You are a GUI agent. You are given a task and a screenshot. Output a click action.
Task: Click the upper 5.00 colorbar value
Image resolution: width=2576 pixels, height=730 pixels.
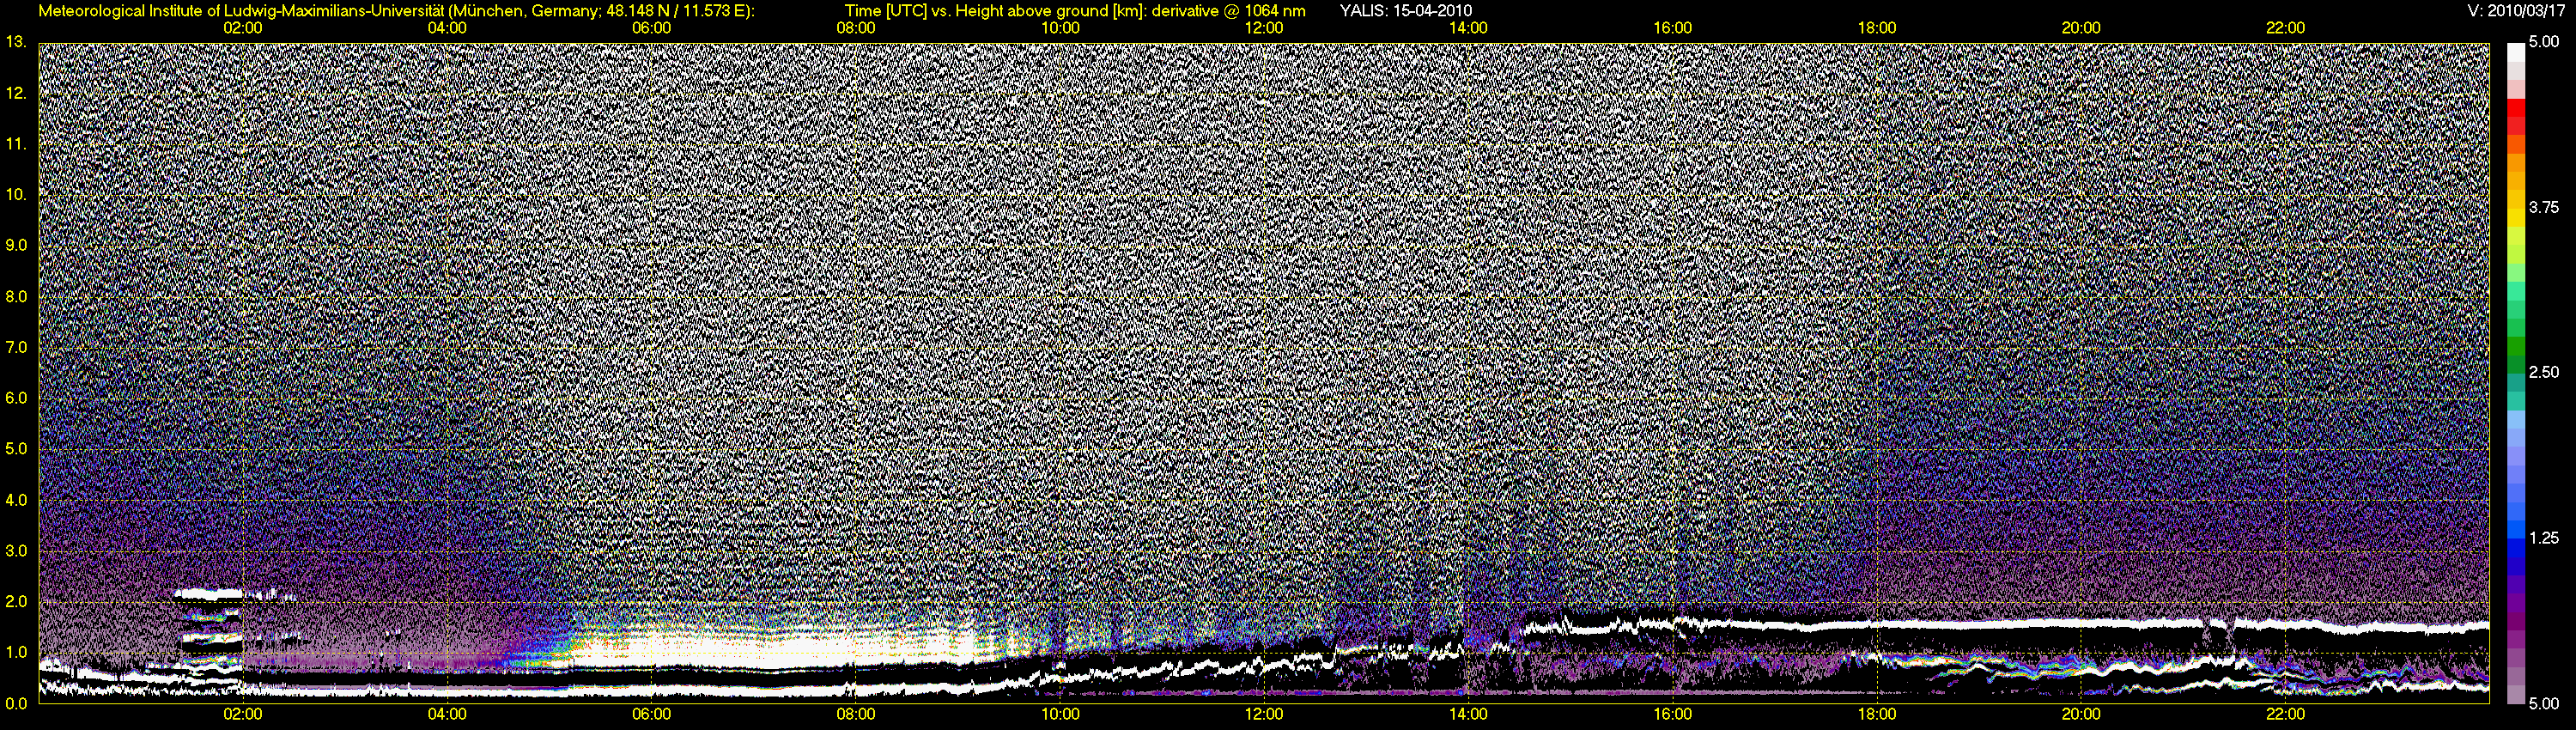click(2544, 42)
